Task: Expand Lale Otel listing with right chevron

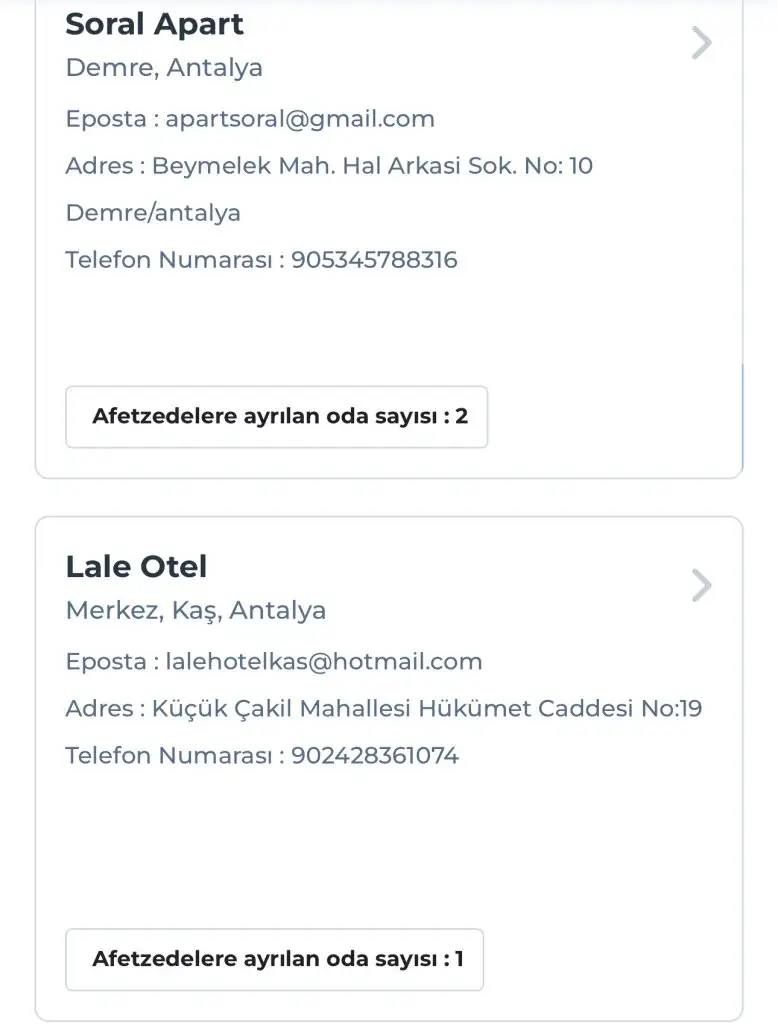Action: point(701,586)
